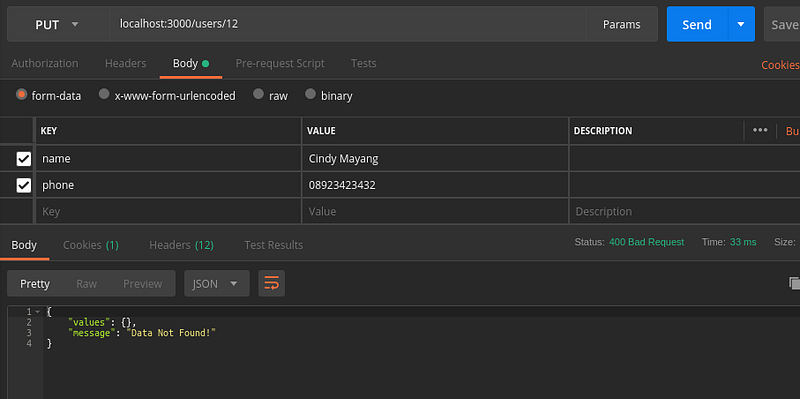Click the 'name' key cell

(168, 159)
